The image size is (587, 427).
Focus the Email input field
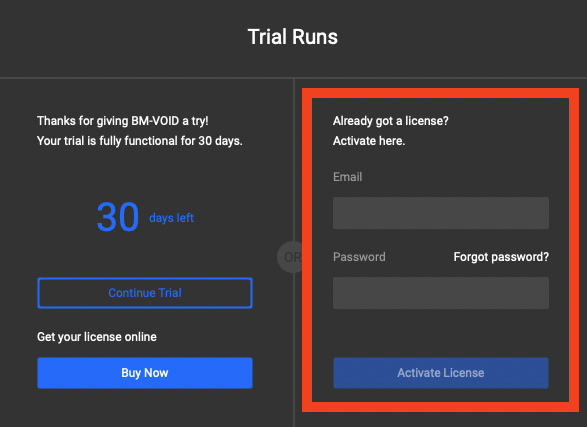[x=441, y=213]
